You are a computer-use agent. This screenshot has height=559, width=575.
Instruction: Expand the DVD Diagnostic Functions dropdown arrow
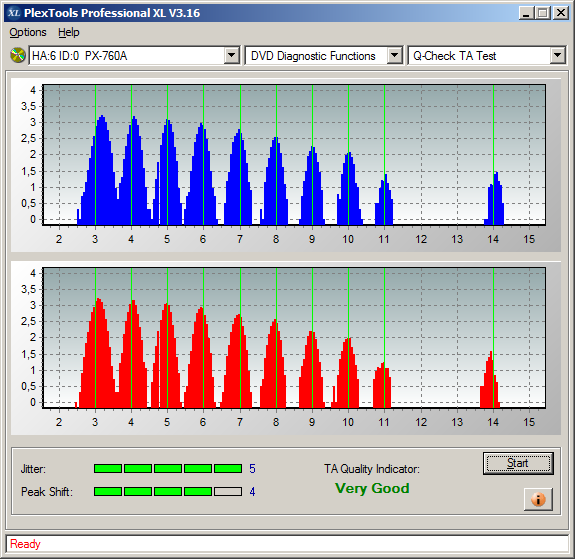point(395,56)
